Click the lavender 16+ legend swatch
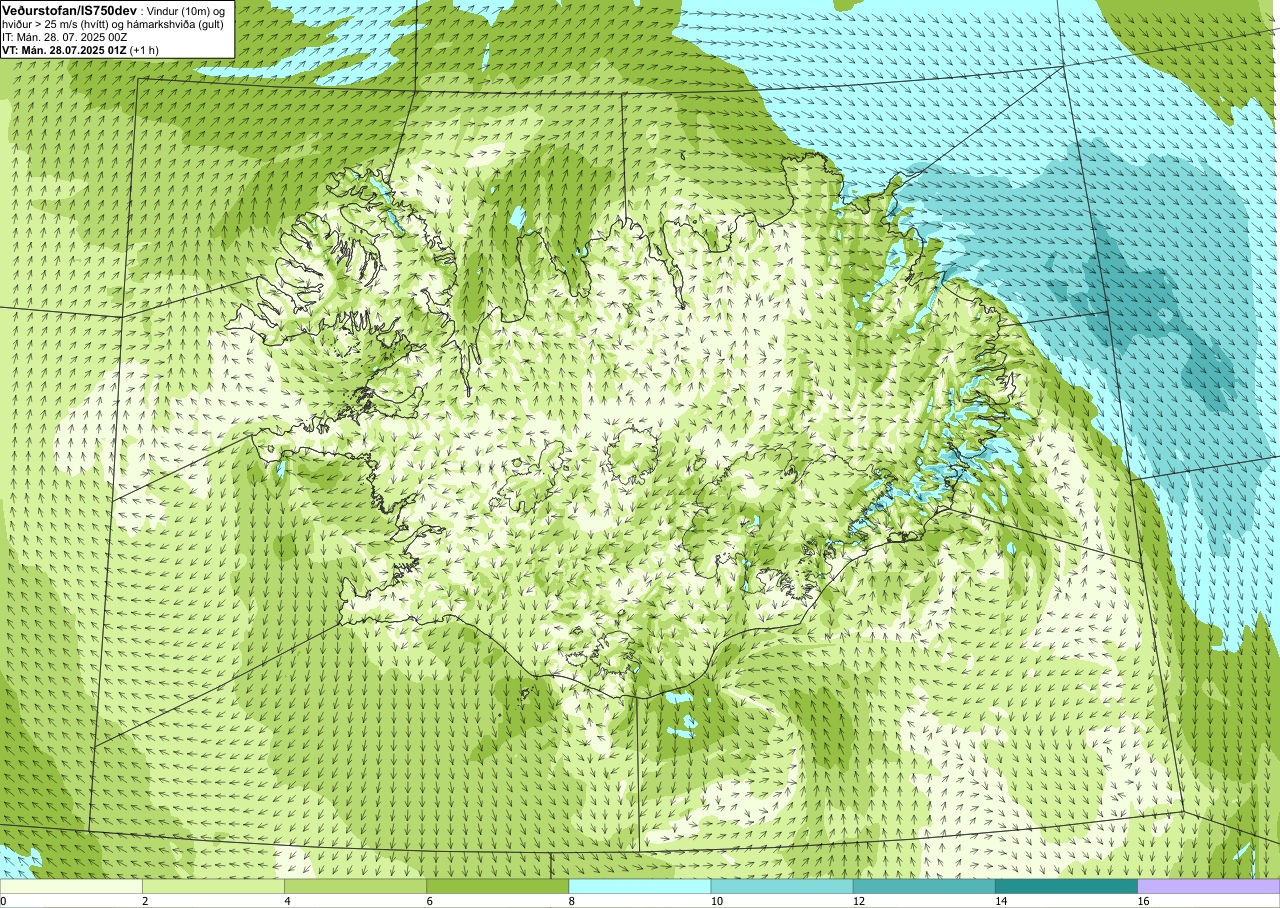 click(1208, 886)
